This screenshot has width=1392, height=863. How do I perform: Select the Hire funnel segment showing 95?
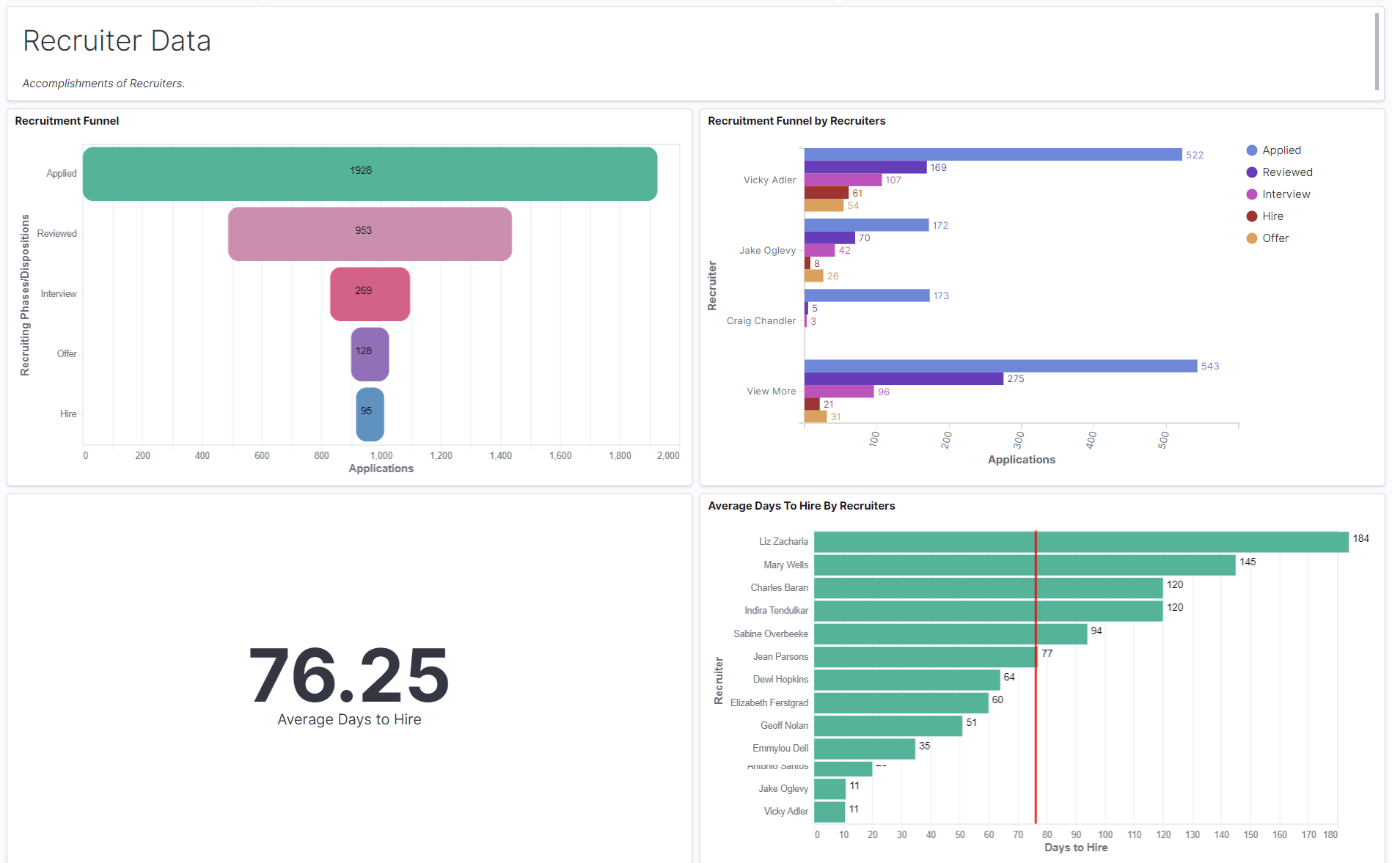pos(371,412)
